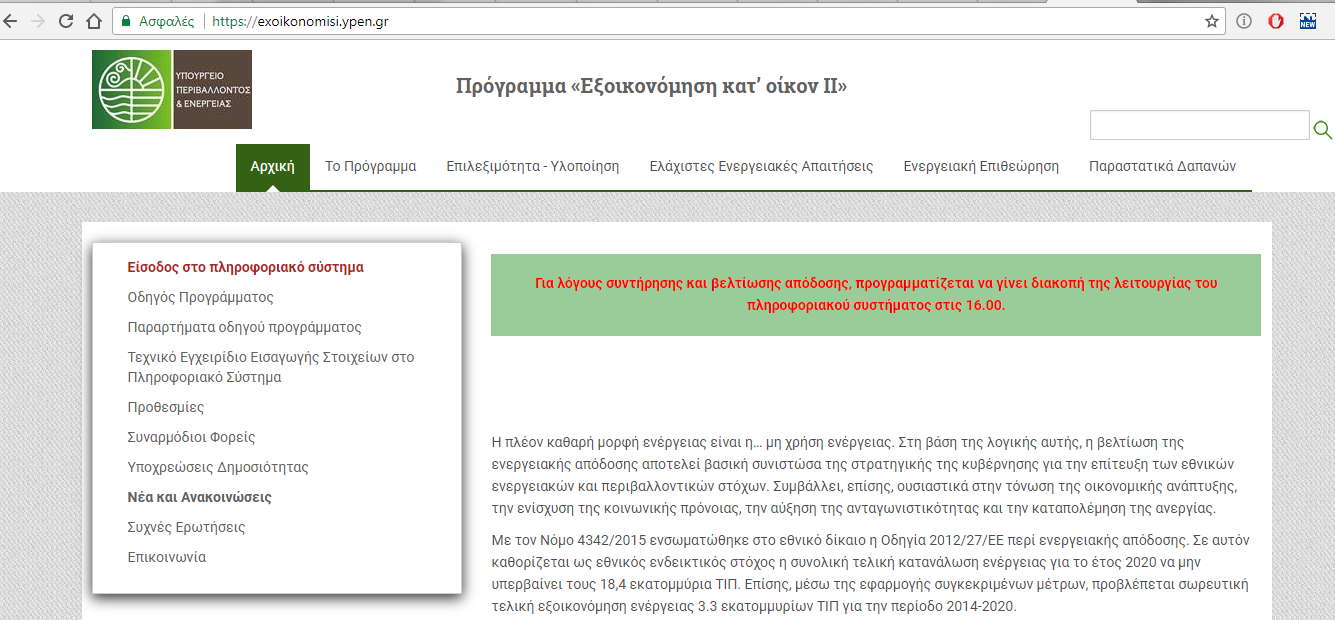Image resolution: width=1335 pixels, height=620 pixels.
Task: Click the Ministry of Environment logo
Action: pyautogui.click(x=172, y=90)
